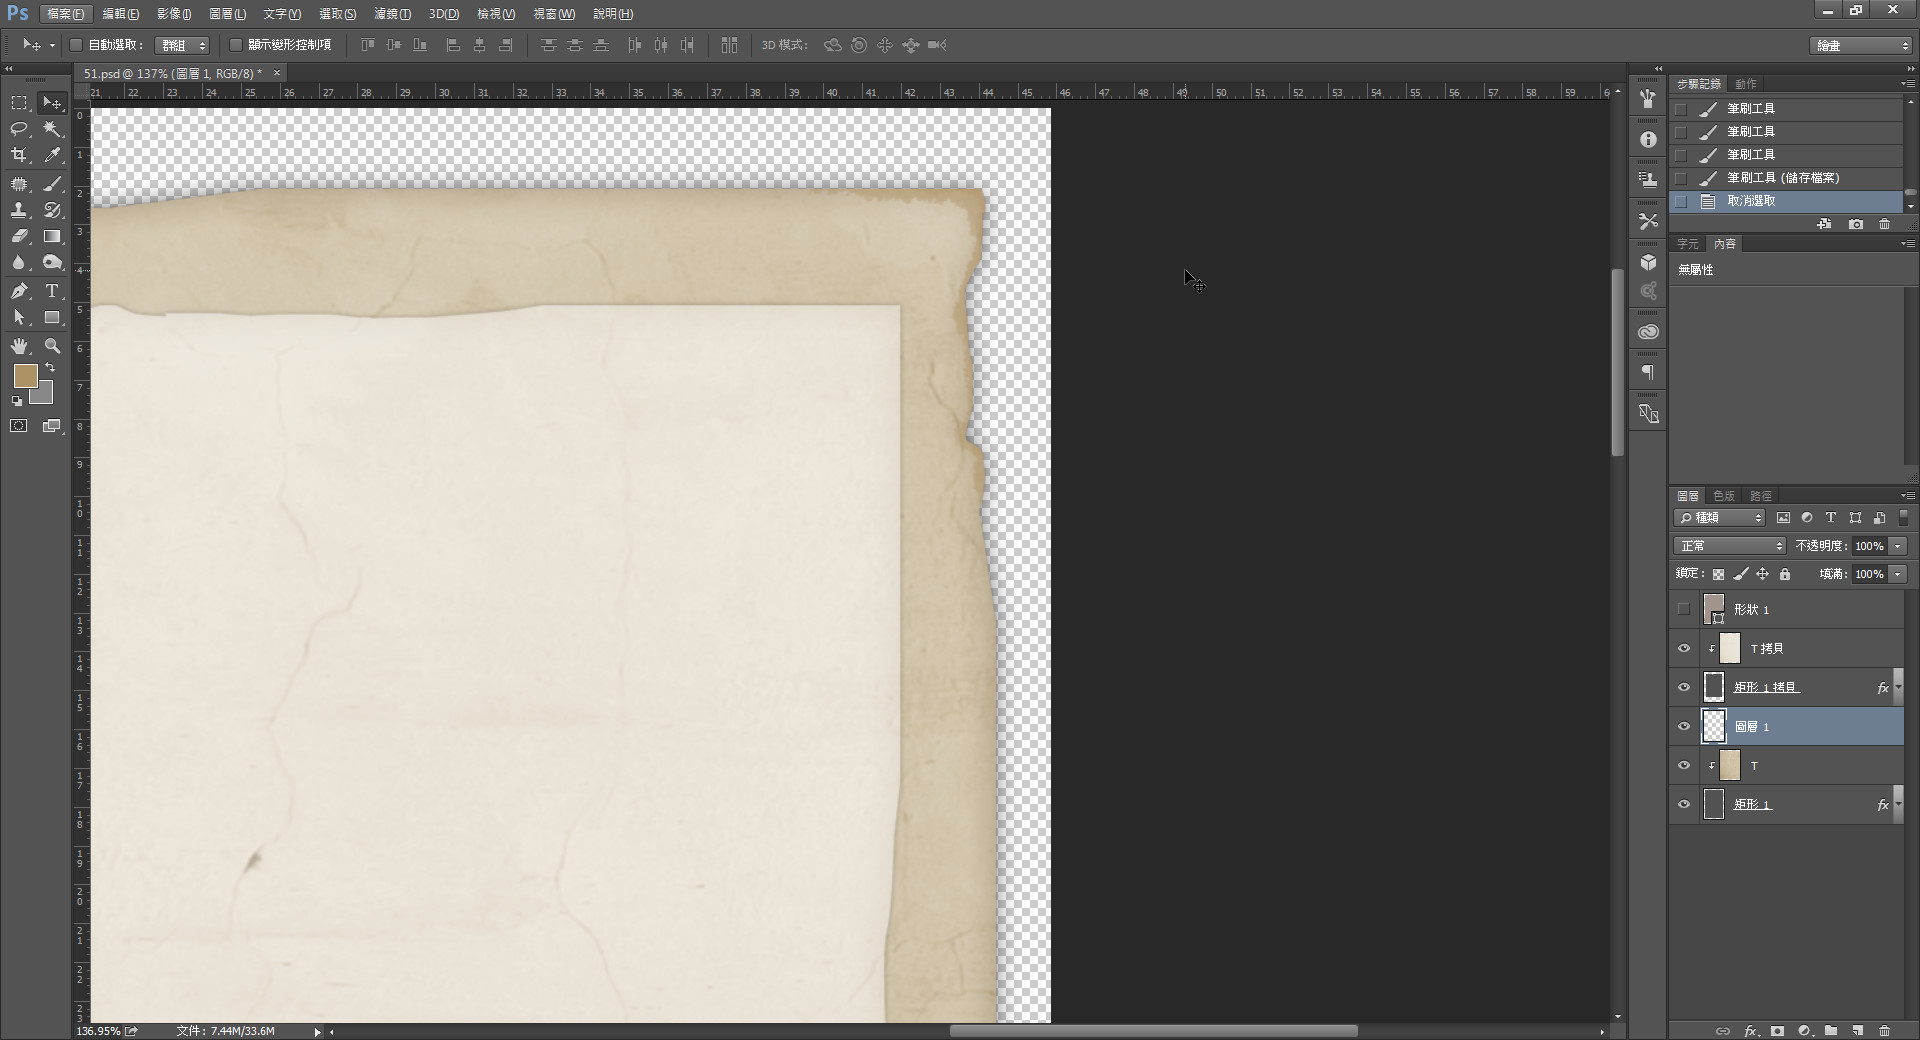Open the 濾鏡 menu

coord(392,14)
